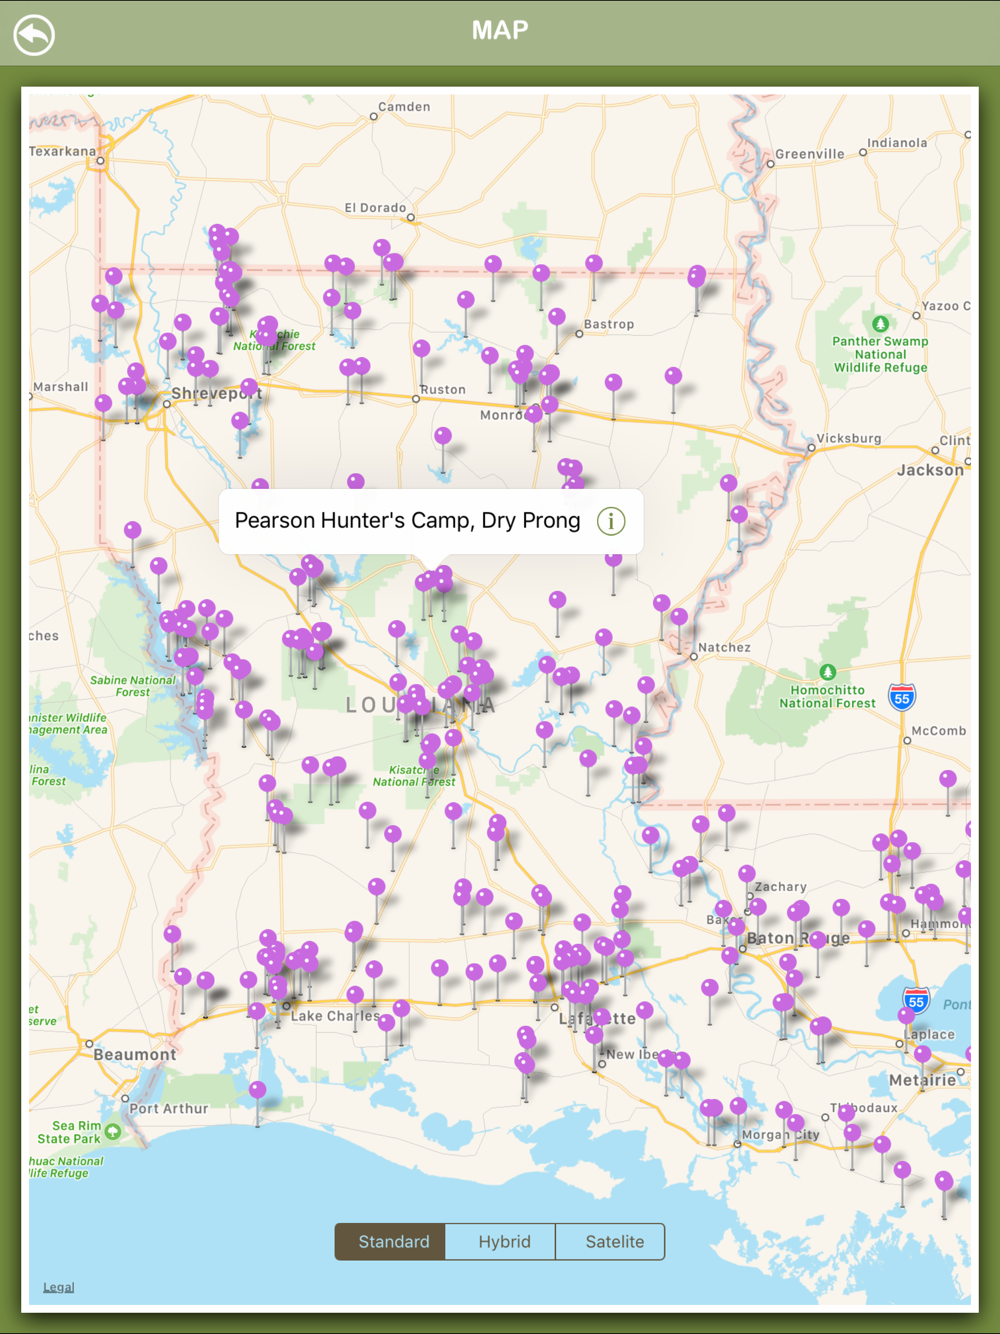
Task: Tap the Indianola town label
Action: [897, 143]
